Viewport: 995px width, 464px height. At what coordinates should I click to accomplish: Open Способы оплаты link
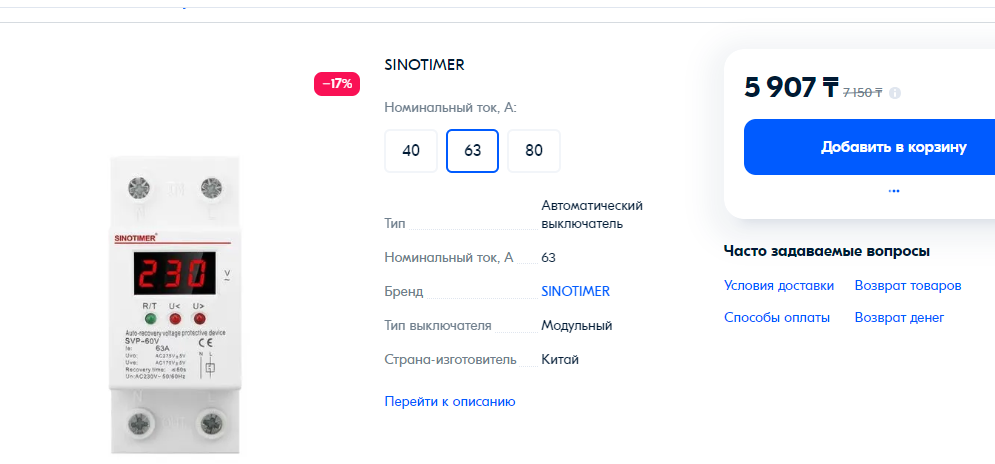pos(777,317)
